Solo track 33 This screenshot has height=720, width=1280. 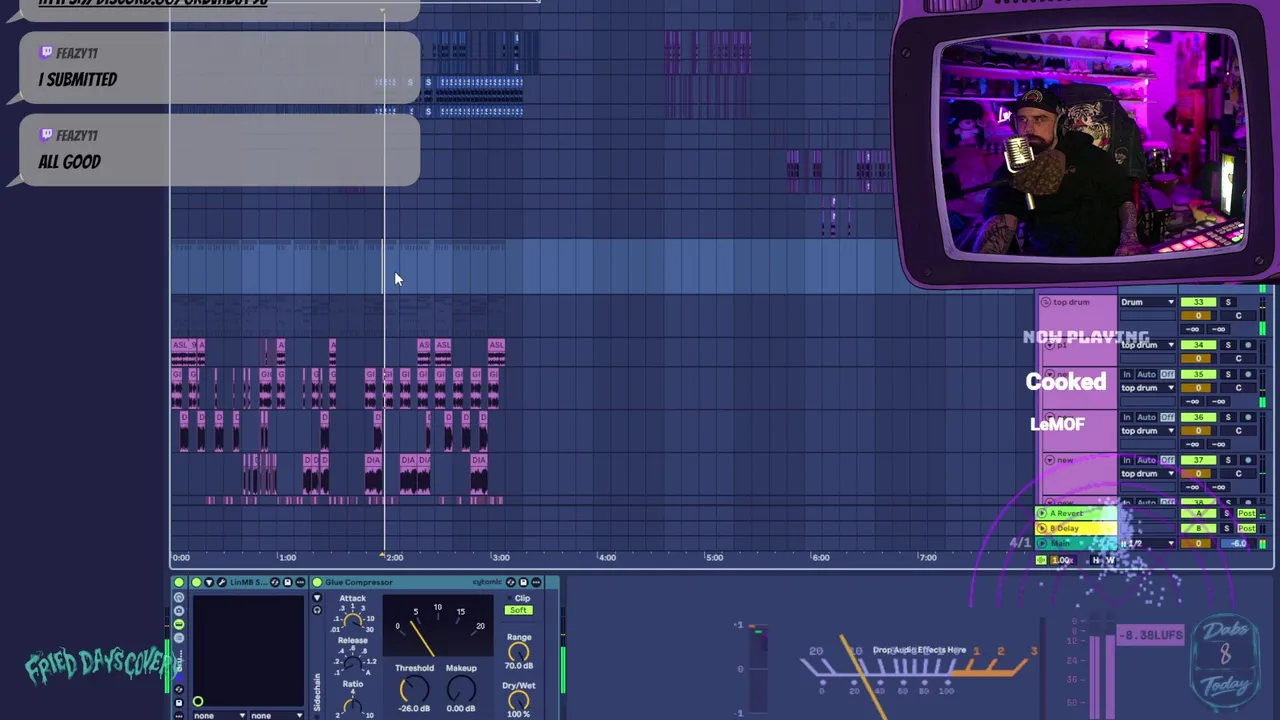[1228, 302]
